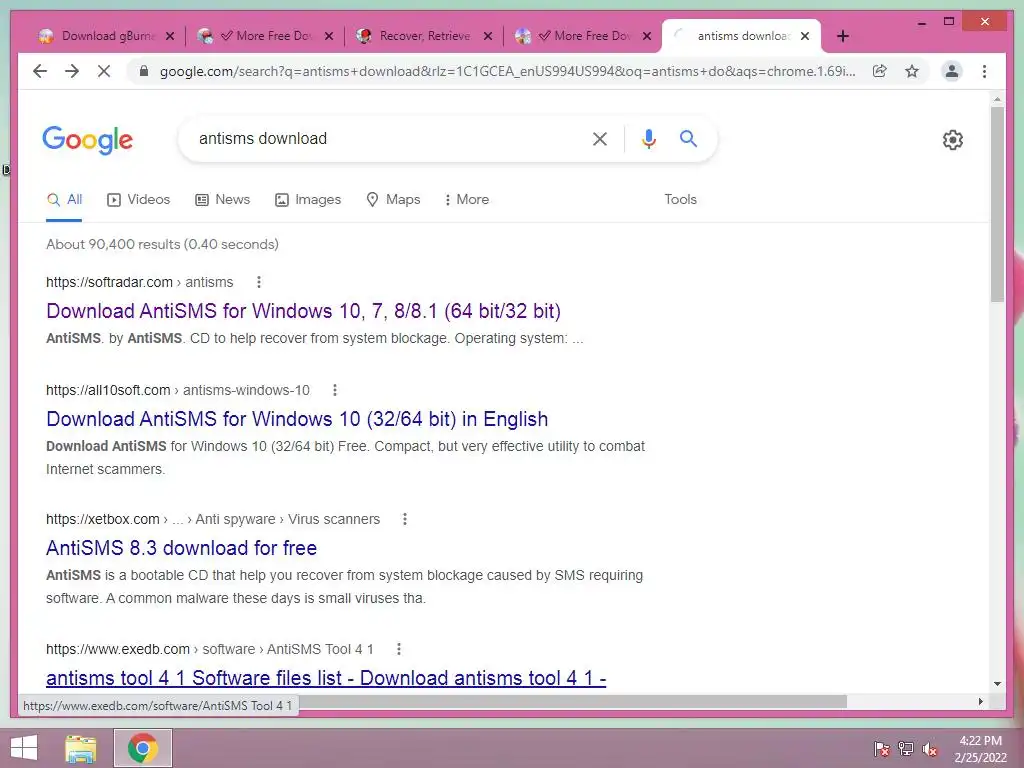1024x768 pixels.
Task: Open muted volume tray icon
Action: (929, 749)
